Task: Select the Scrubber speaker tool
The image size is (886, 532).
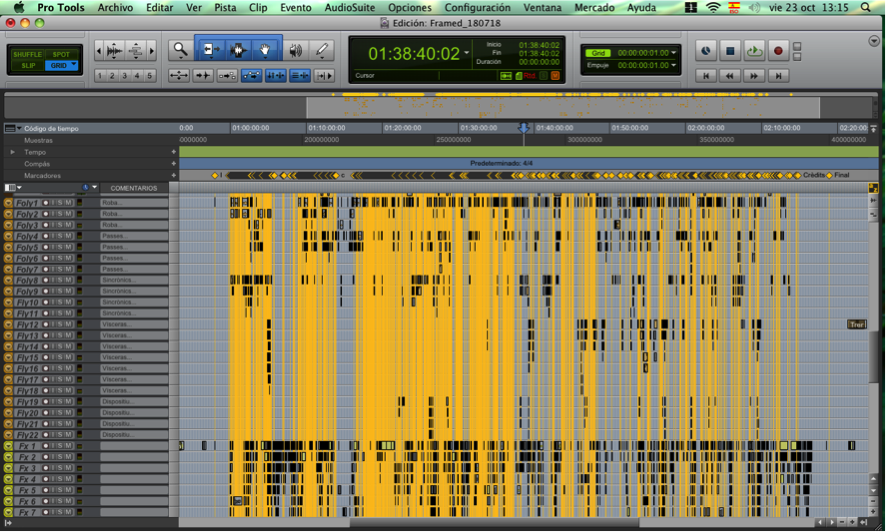Action: (296, 49)
